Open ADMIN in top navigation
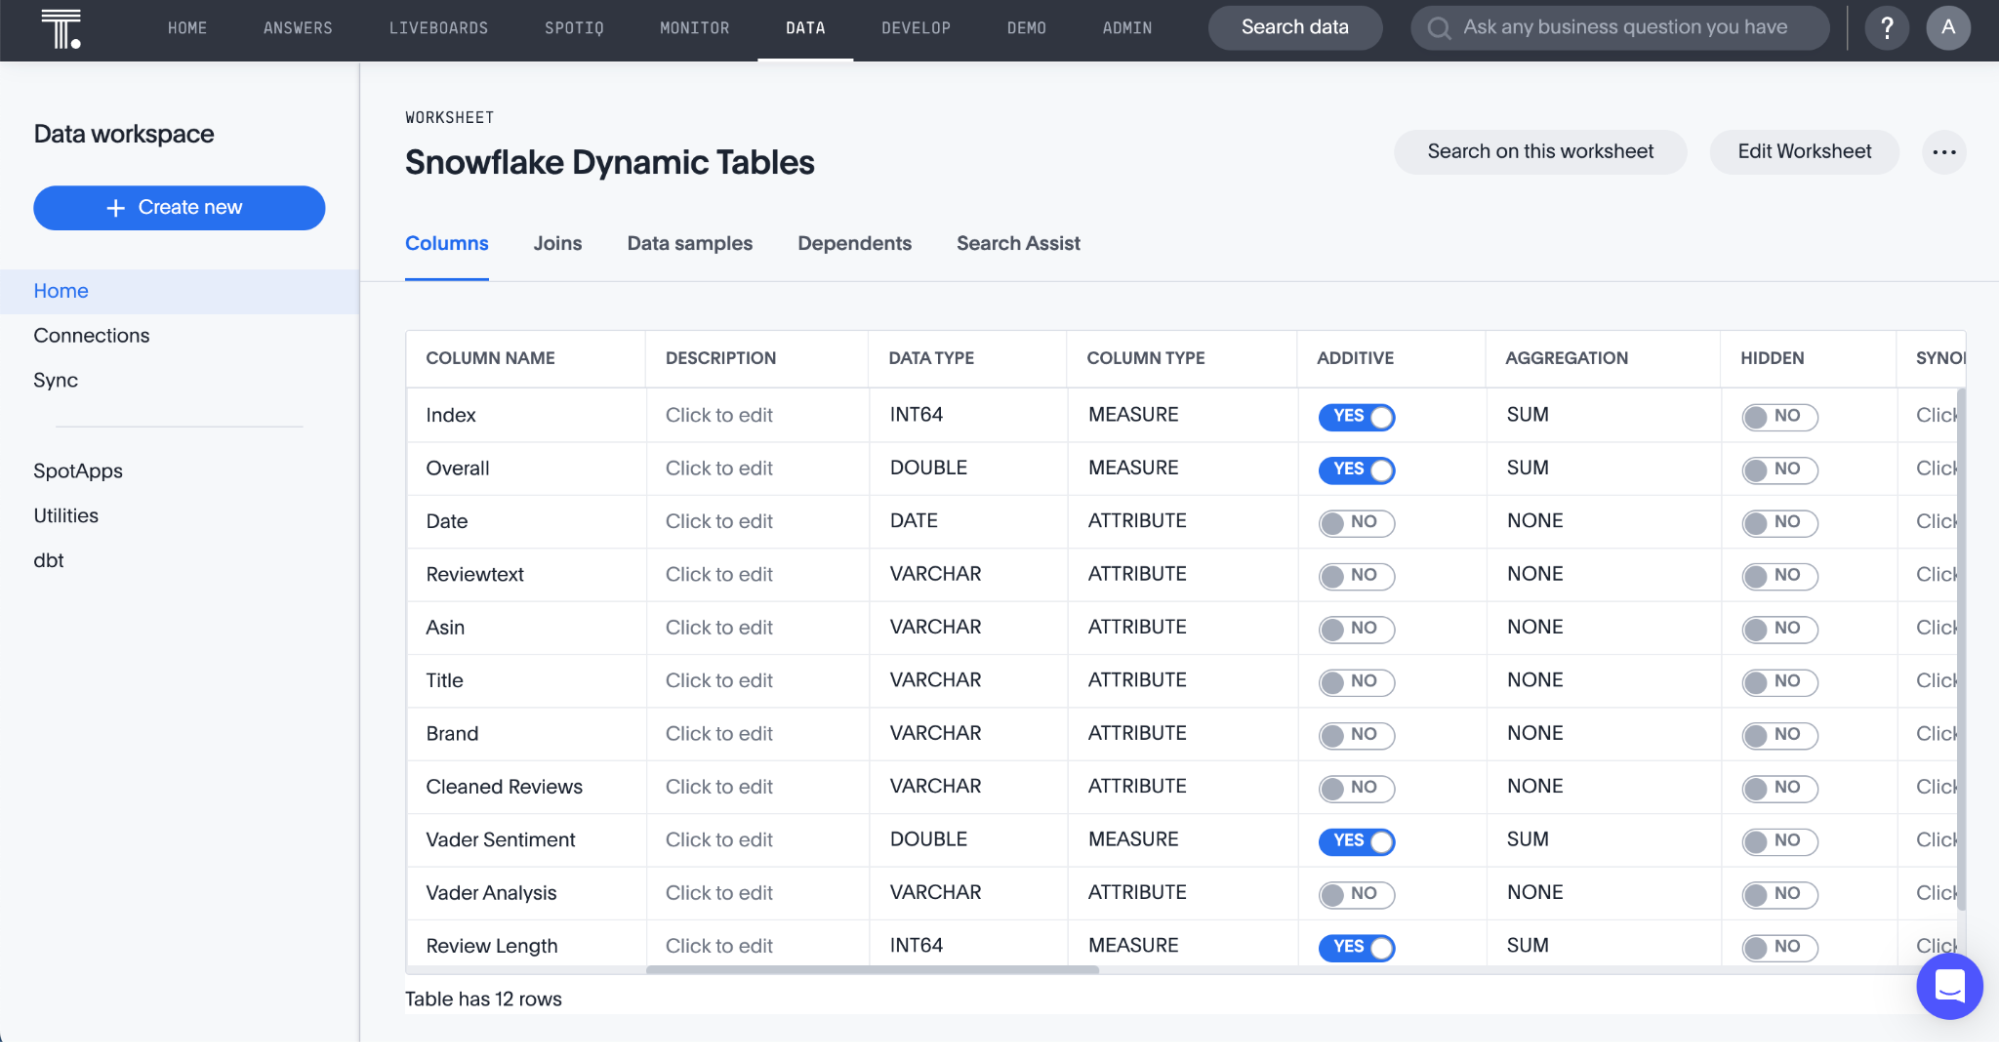Screen dimensions: 1999x1043 click(1127, 28)
